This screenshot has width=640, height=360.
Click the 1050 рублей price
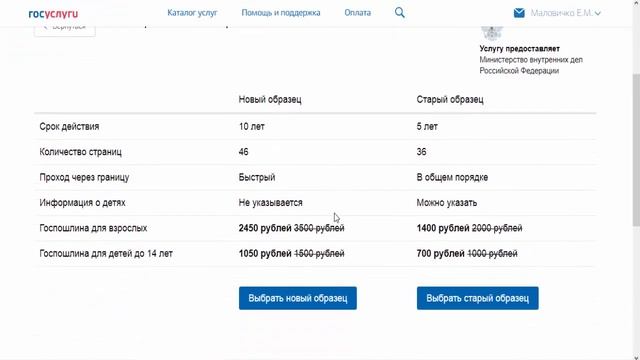[x=265, y=253]
